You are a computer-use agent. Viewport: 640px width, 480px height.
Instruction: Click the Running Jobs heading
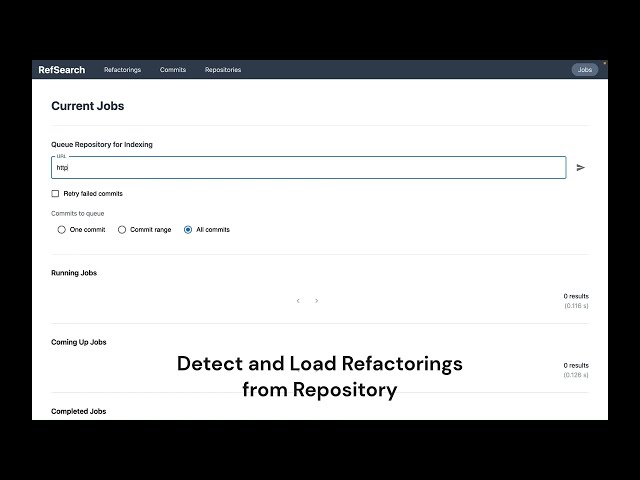click(74, 273)
